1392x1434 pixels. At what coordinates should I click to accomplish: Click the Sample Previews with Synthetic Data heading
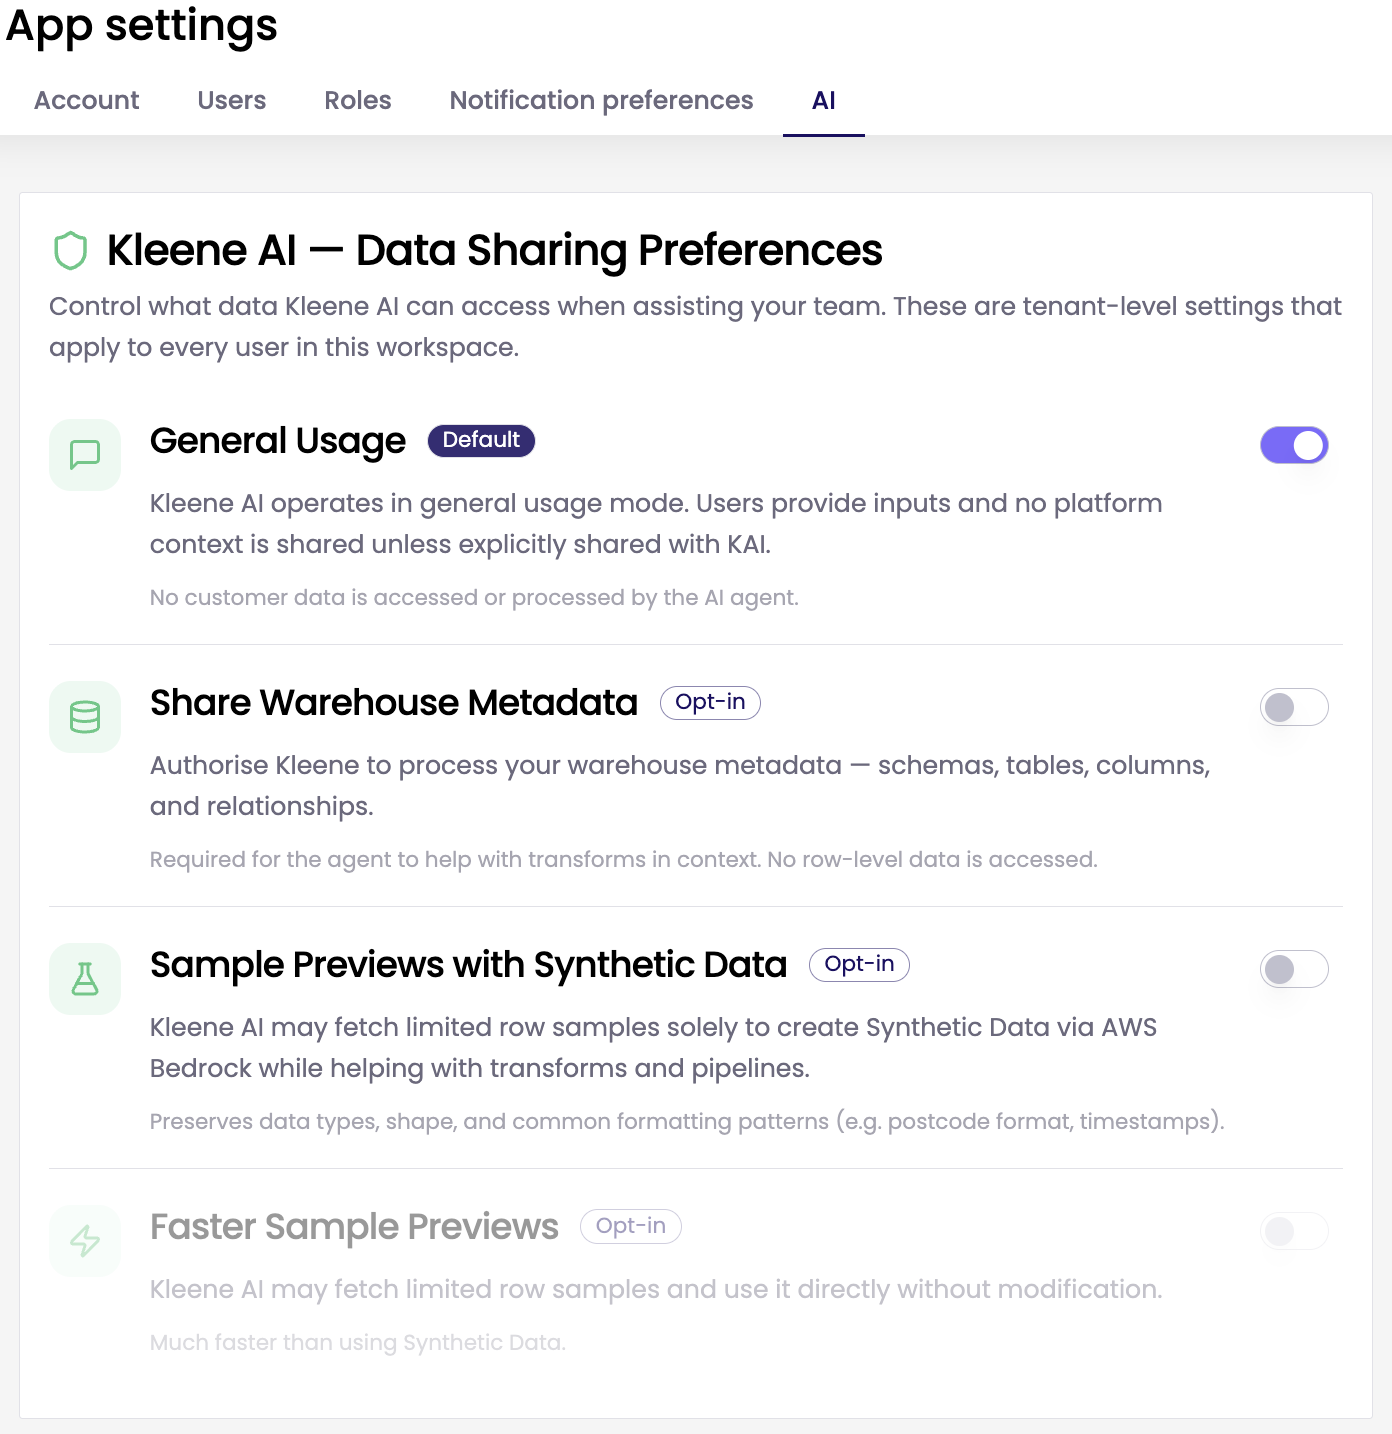(x=468, y=965)
